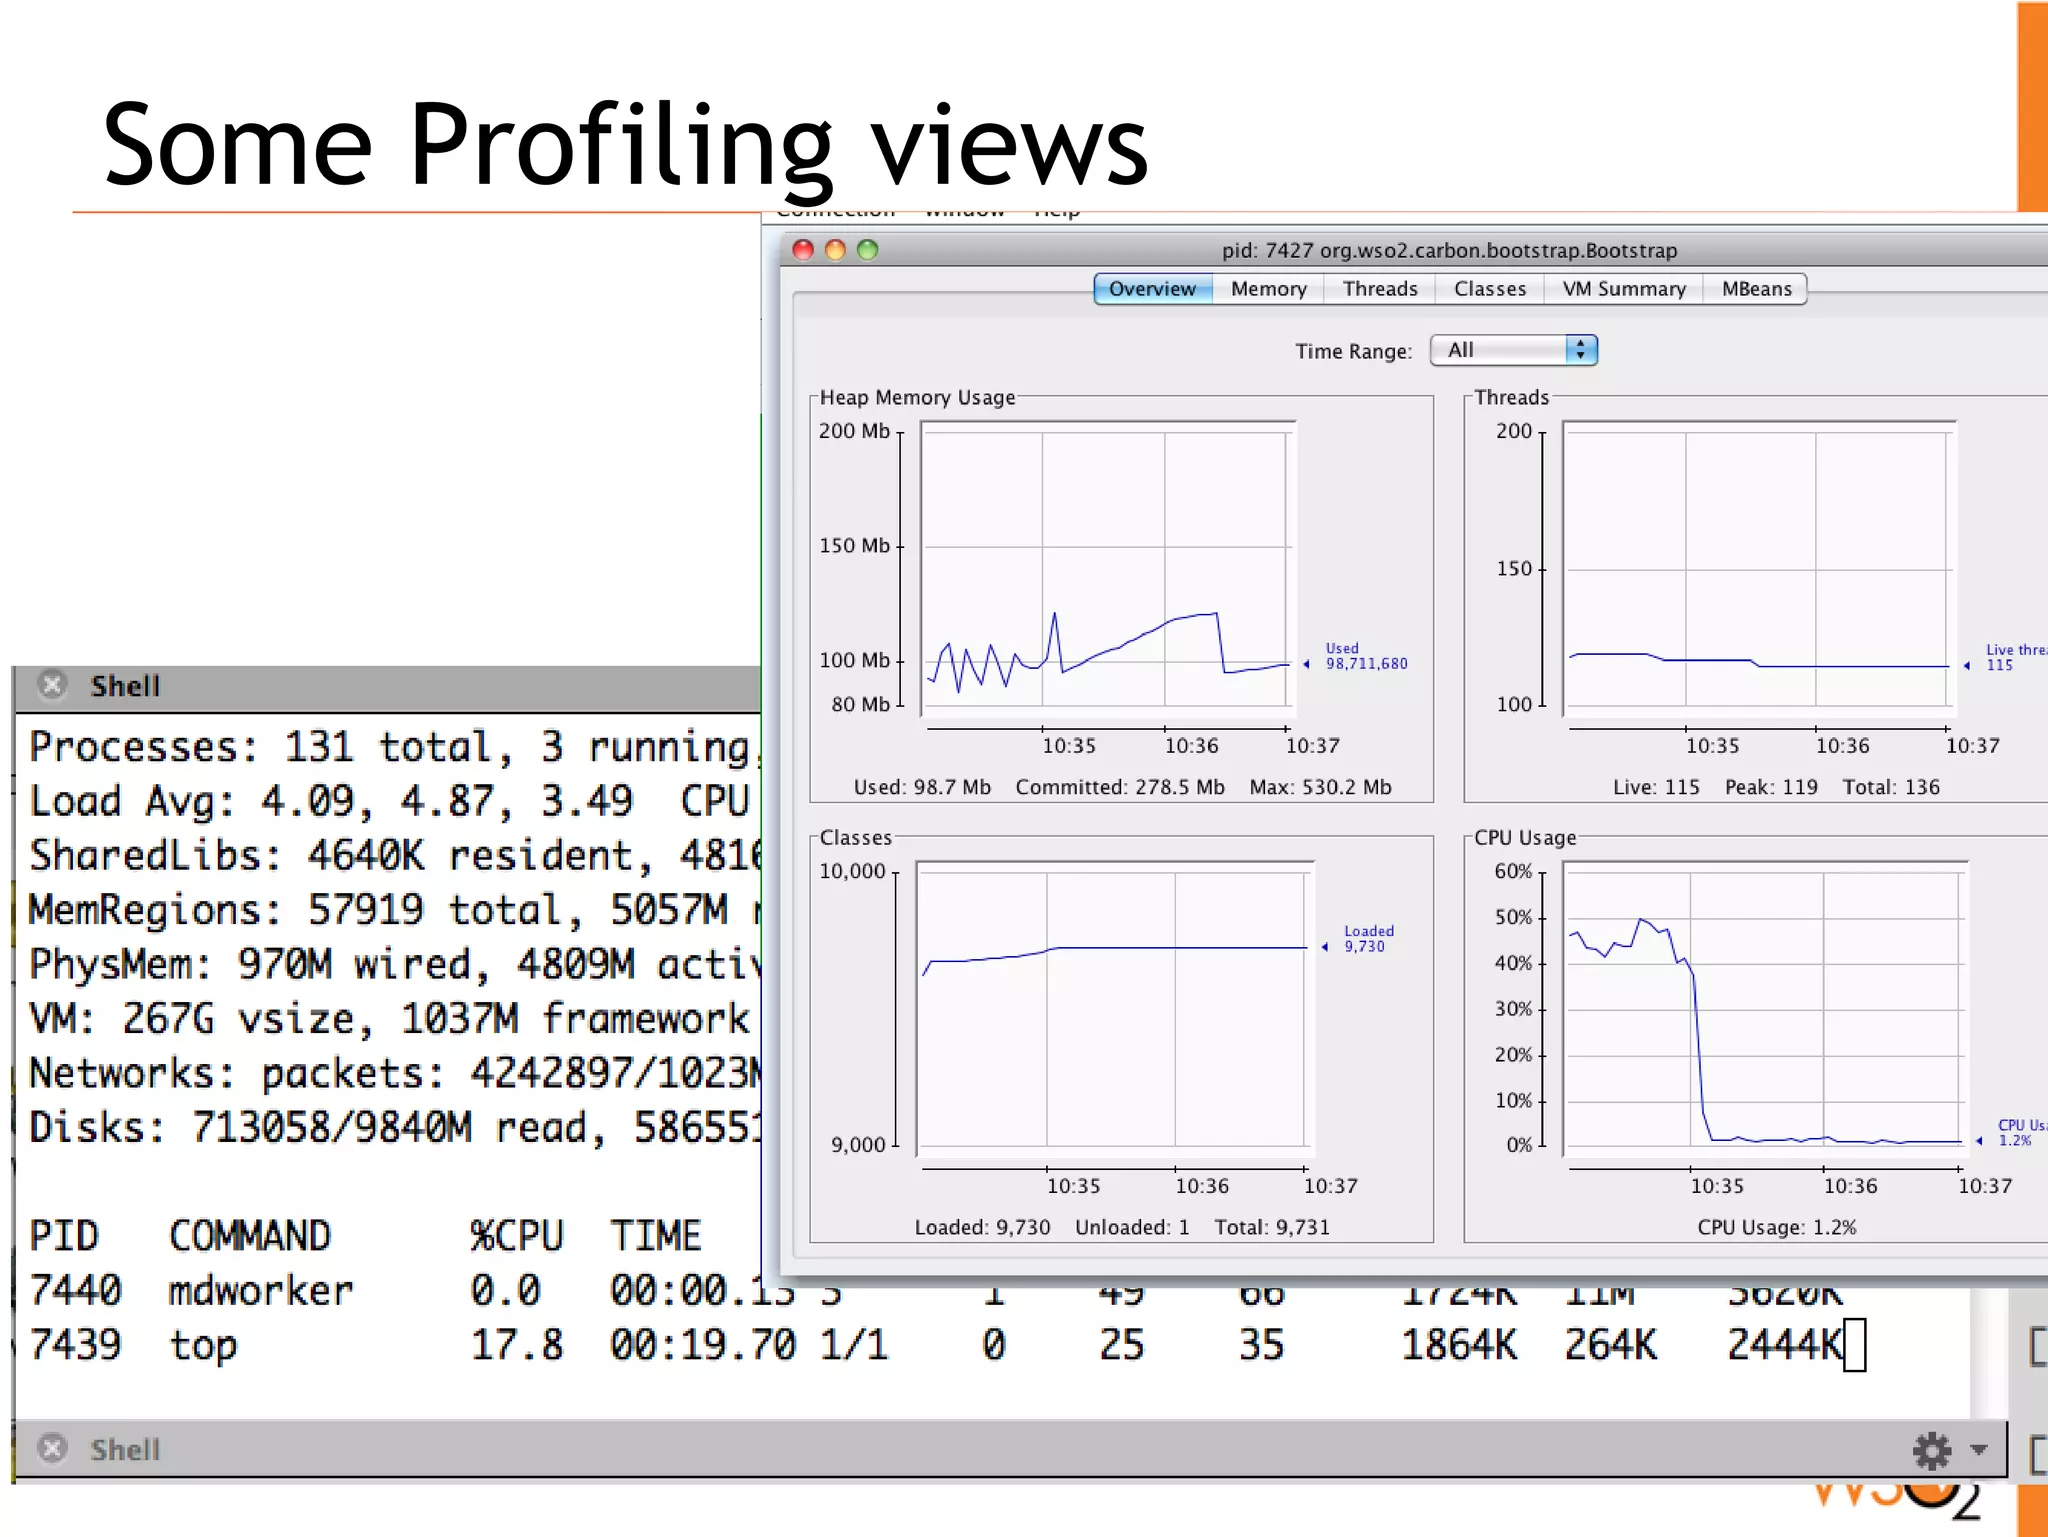The height and width of the screenshot is (1537, 2048).
Task: Zoom the JConsole window with green button
Action: pos(868,250)
